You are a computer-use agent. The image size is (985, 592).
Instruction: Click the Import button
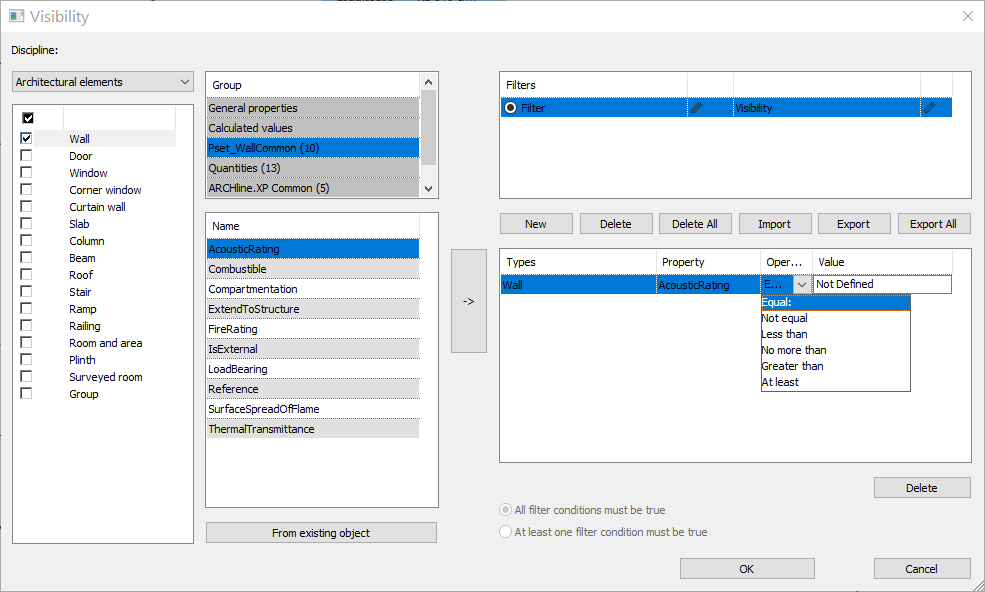pyautogui.click(x=775, y=224)
